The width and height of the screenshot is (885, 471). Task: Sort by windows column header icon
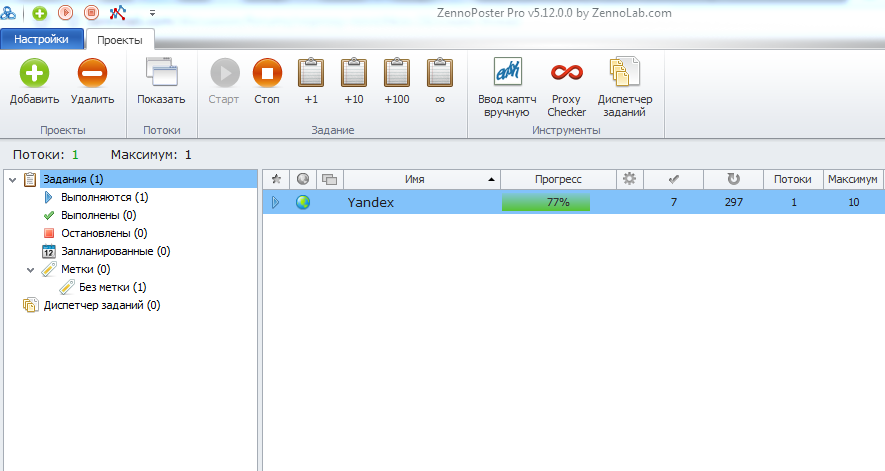coord(330,180)
